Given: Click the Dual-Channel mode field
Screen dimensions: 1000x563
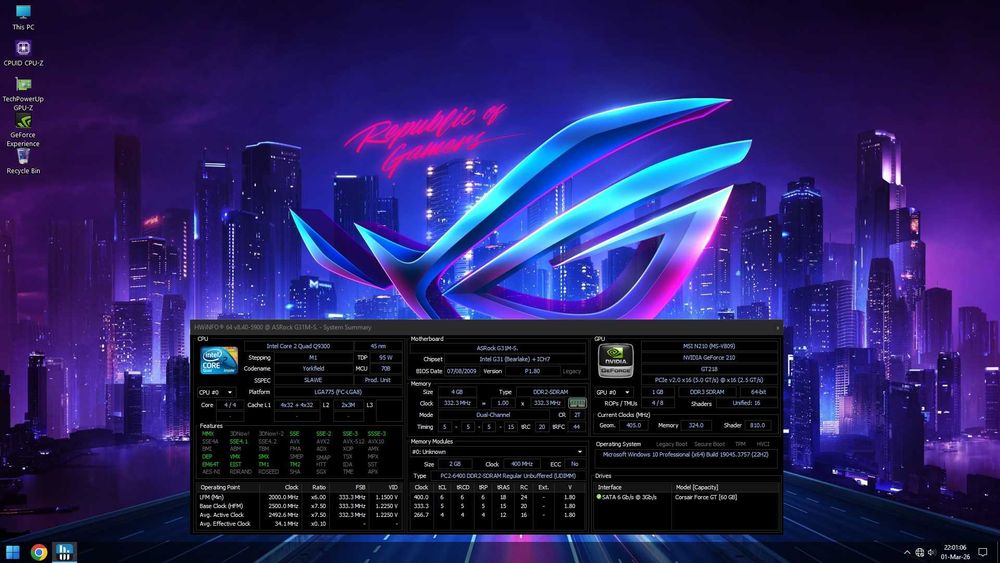Looking at the screenshot, I should 493,415.
